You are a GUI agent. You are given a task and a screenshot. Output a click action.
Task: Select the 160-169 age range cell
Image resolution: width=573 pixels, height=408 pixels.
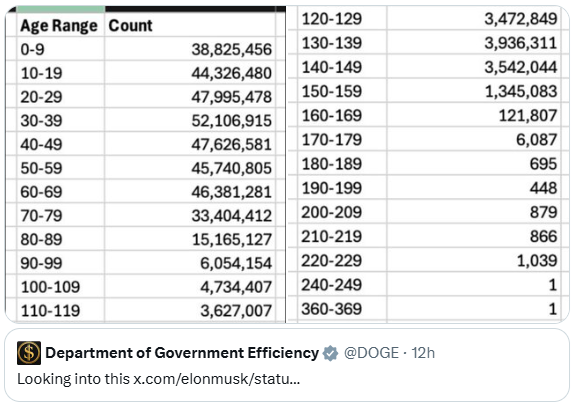(x=342, y=115)
